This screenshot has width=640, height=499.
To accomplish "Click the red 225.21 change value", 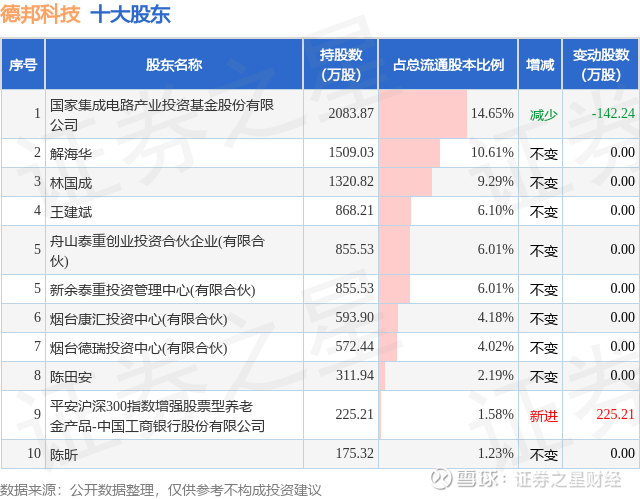I will coord(616,414).
